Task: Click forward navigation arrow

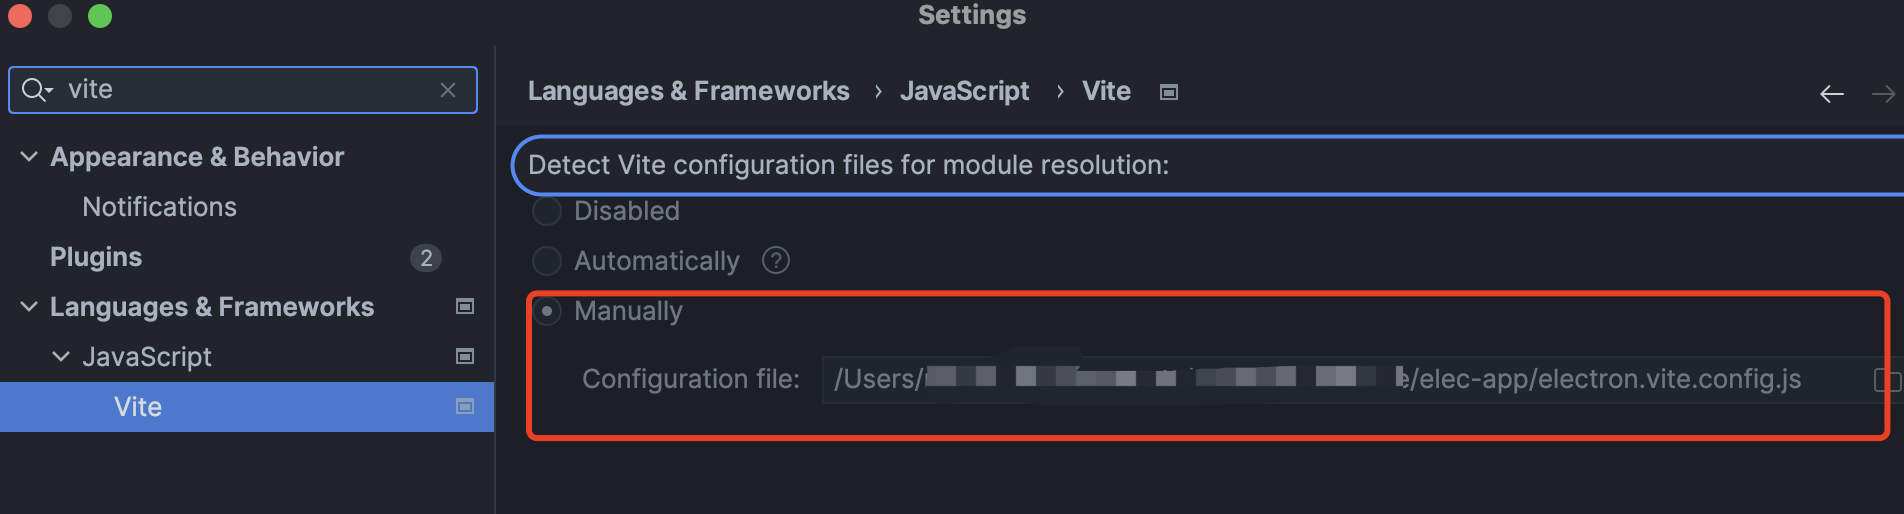Action: (x=1883, y=94)
